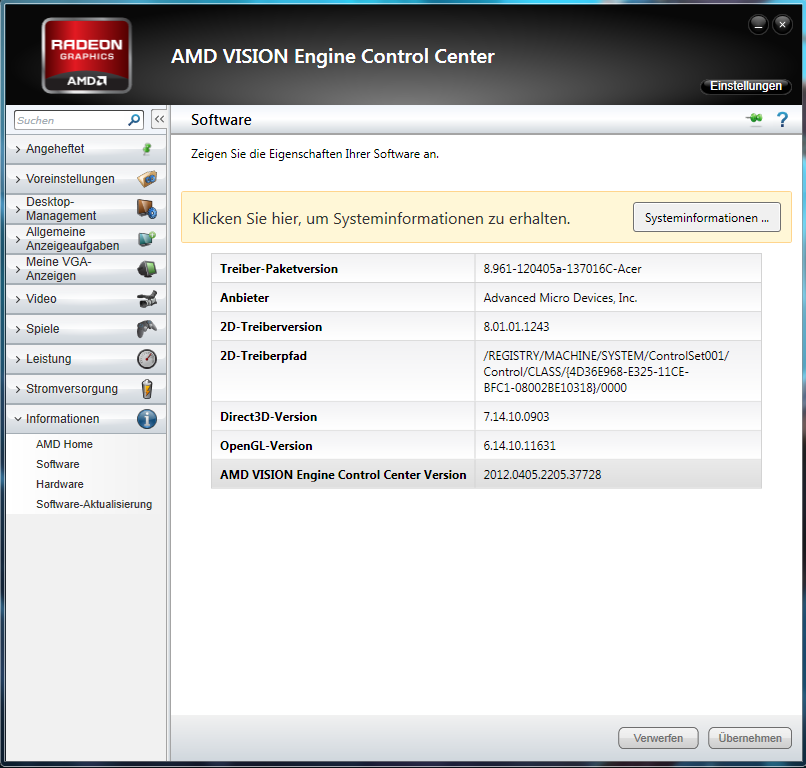Select the Anbieter label
Screen dimensions: 806x768
point(245,298)
